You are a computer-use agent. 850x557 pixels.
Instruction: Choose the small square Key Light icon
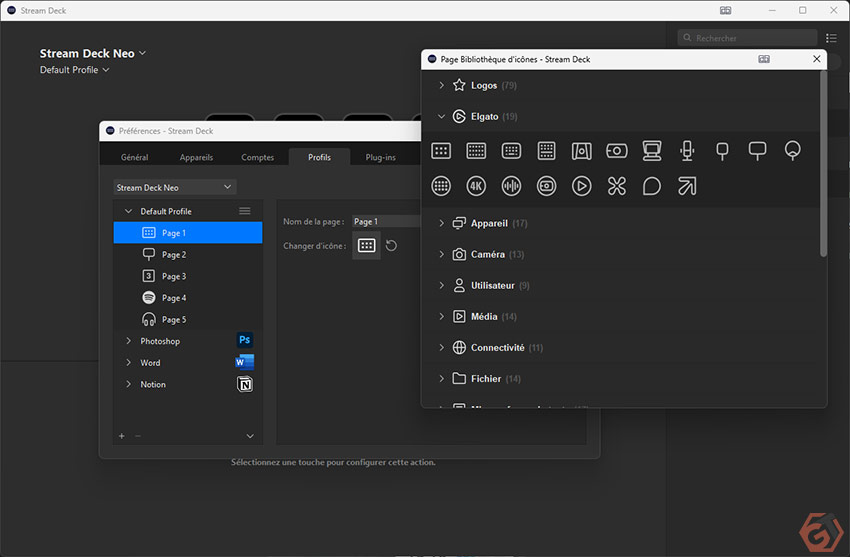click(722, 151)
